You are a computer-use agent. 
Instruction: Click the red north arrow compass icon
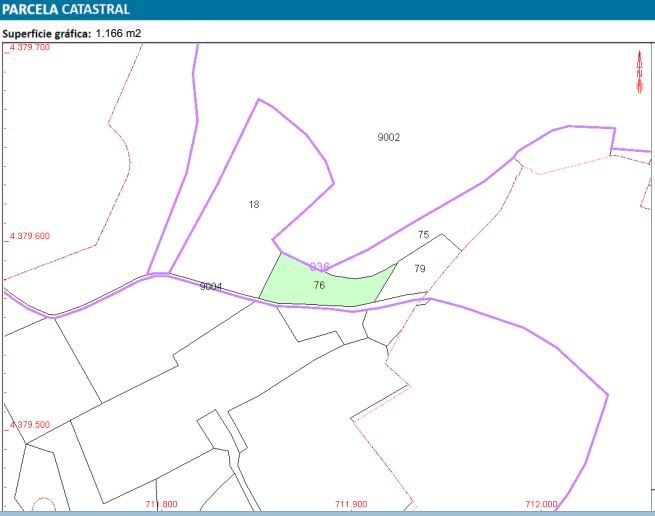639,71
